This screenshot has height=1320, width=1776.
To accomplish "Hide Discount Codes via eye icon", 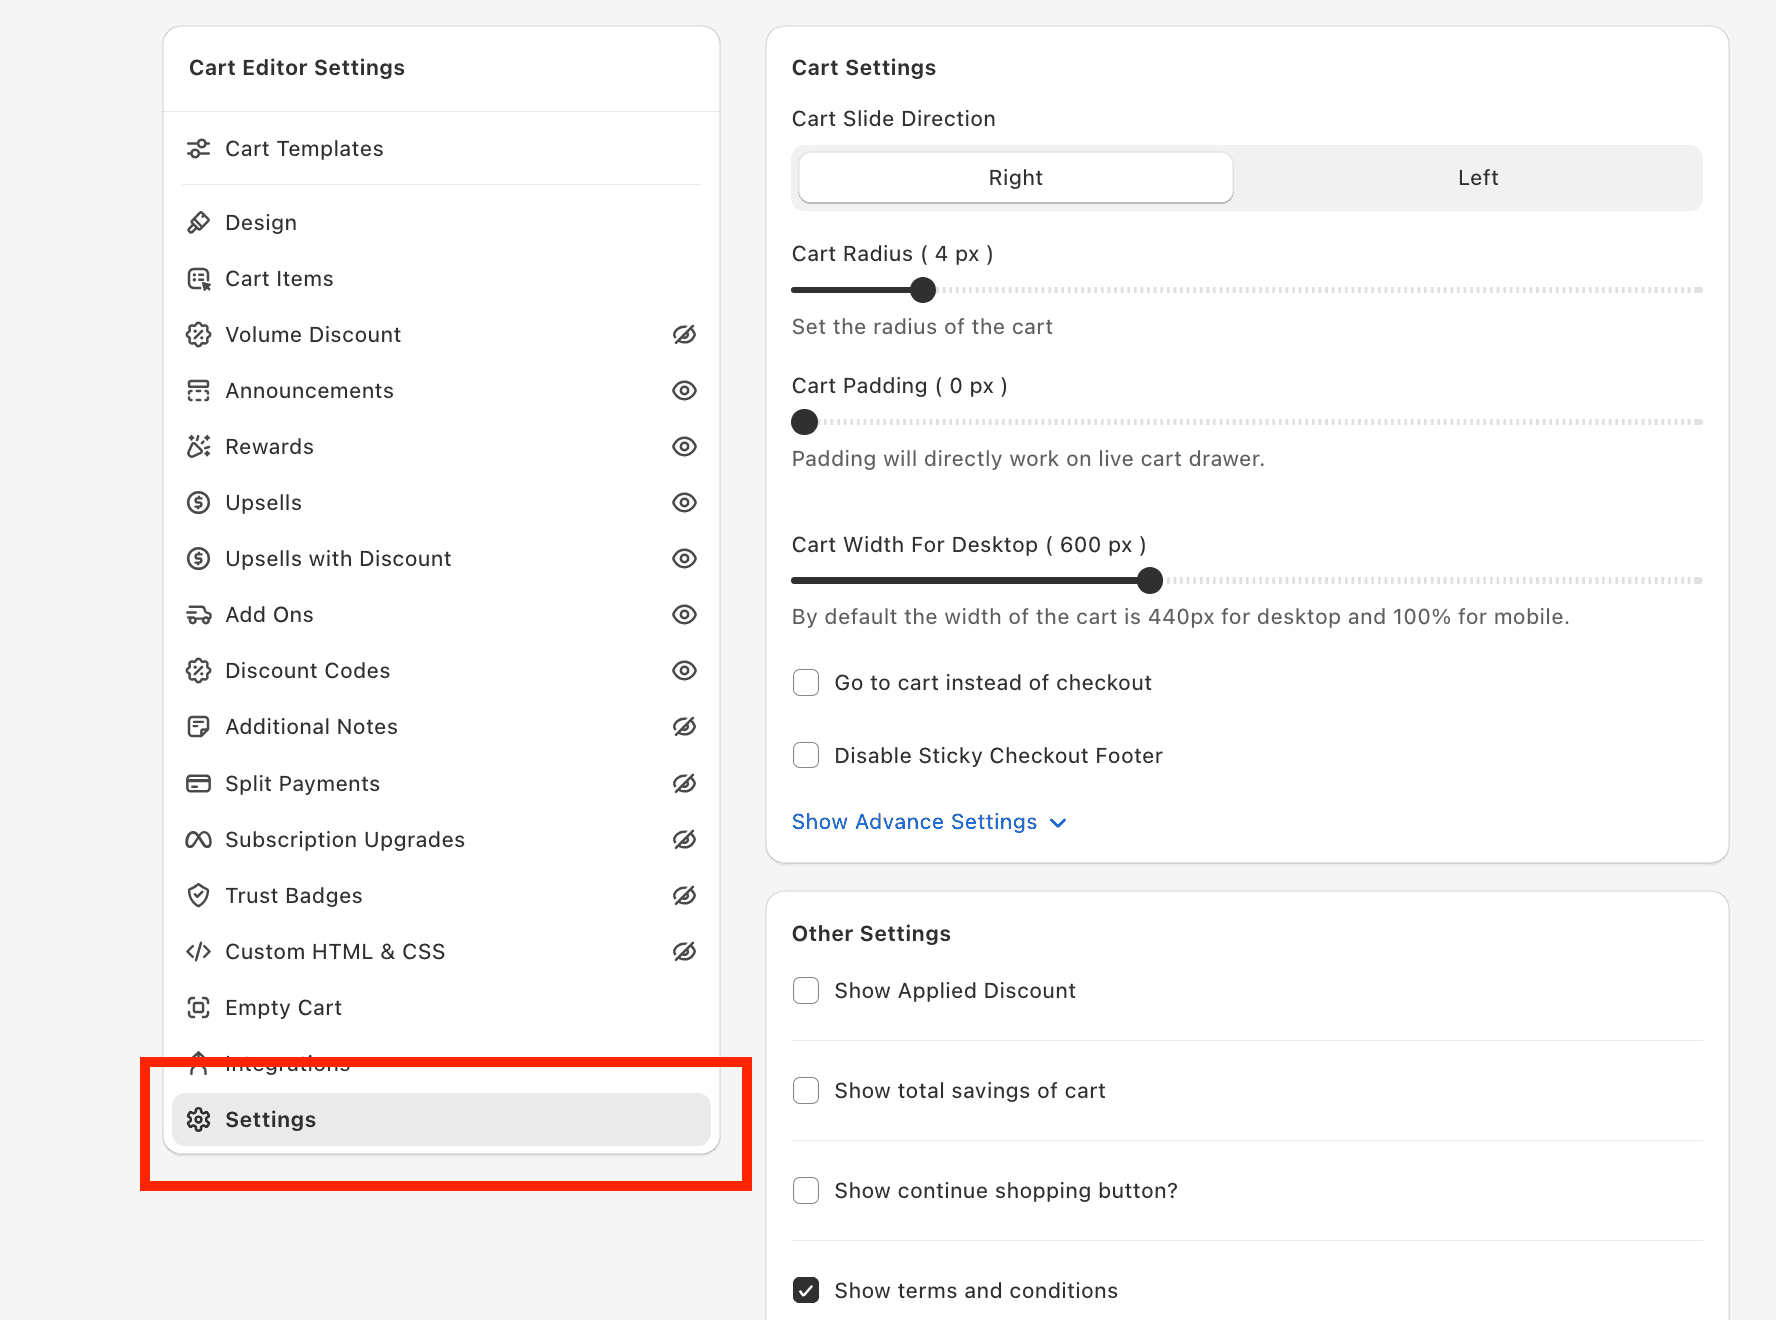I will coord(684,671).
